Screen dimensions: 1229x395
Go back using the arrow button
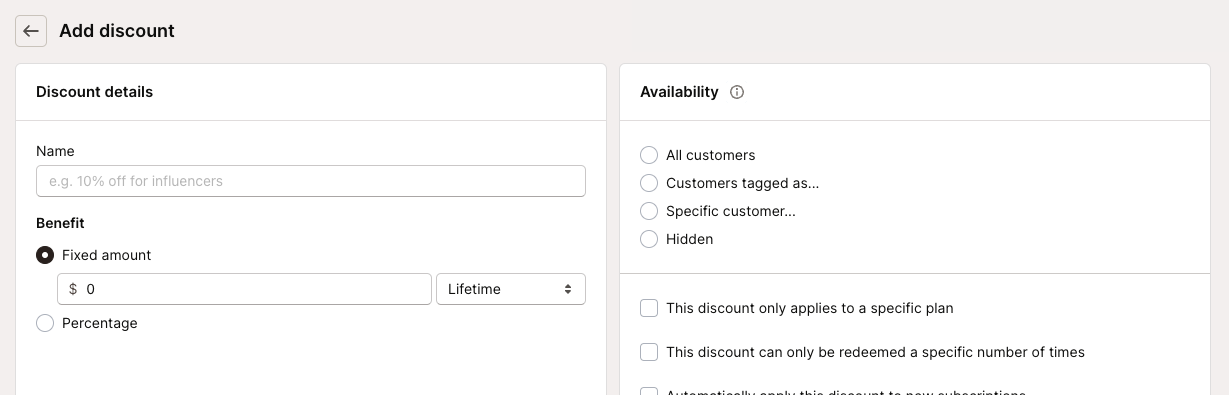coord(31,31)
